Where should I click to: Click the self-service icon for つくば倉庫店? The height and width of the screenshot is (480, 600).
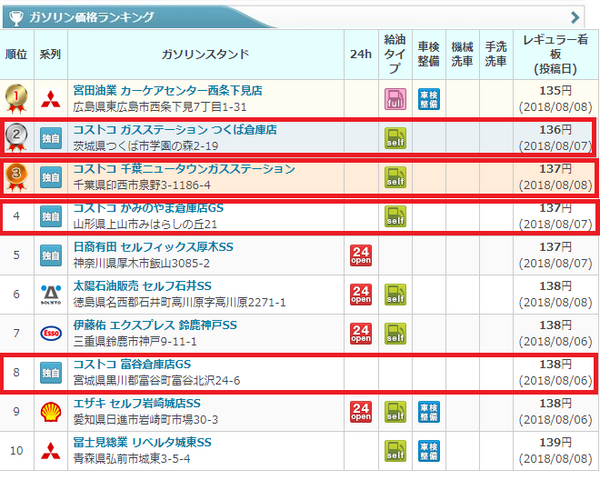click(x=395, y=138)
